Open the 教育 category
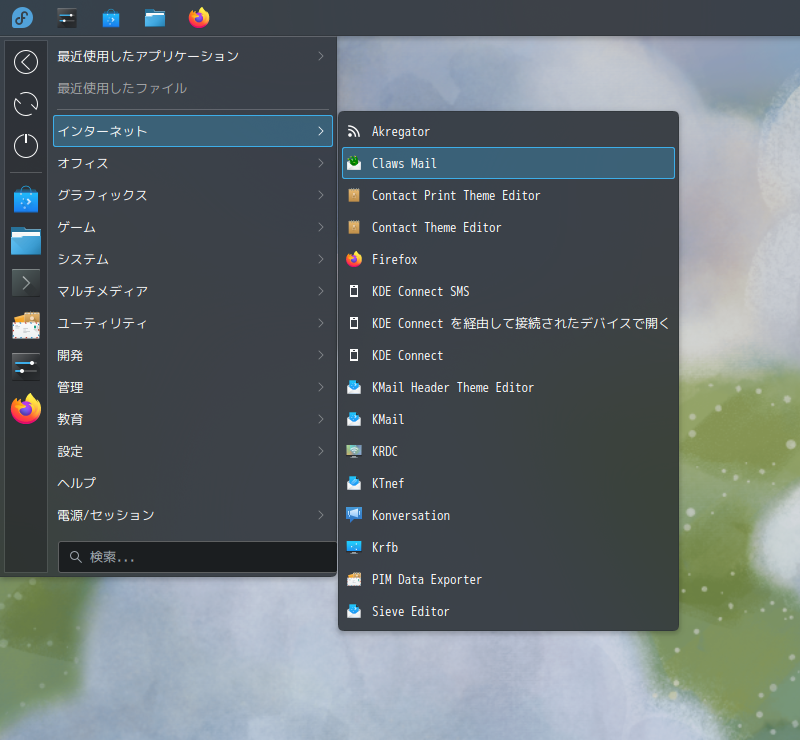This screenshot has height=740, width=800. pos(193,419)
